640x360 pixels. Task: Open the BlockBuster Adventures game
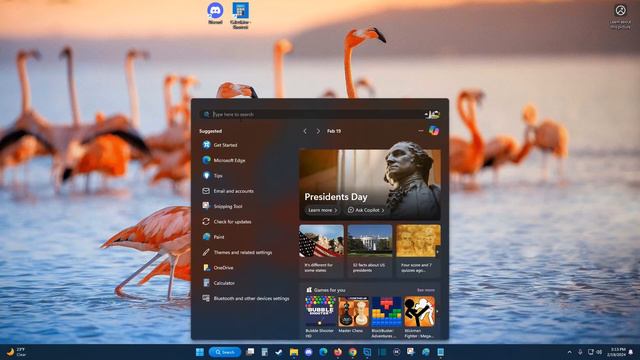point(386,317)
